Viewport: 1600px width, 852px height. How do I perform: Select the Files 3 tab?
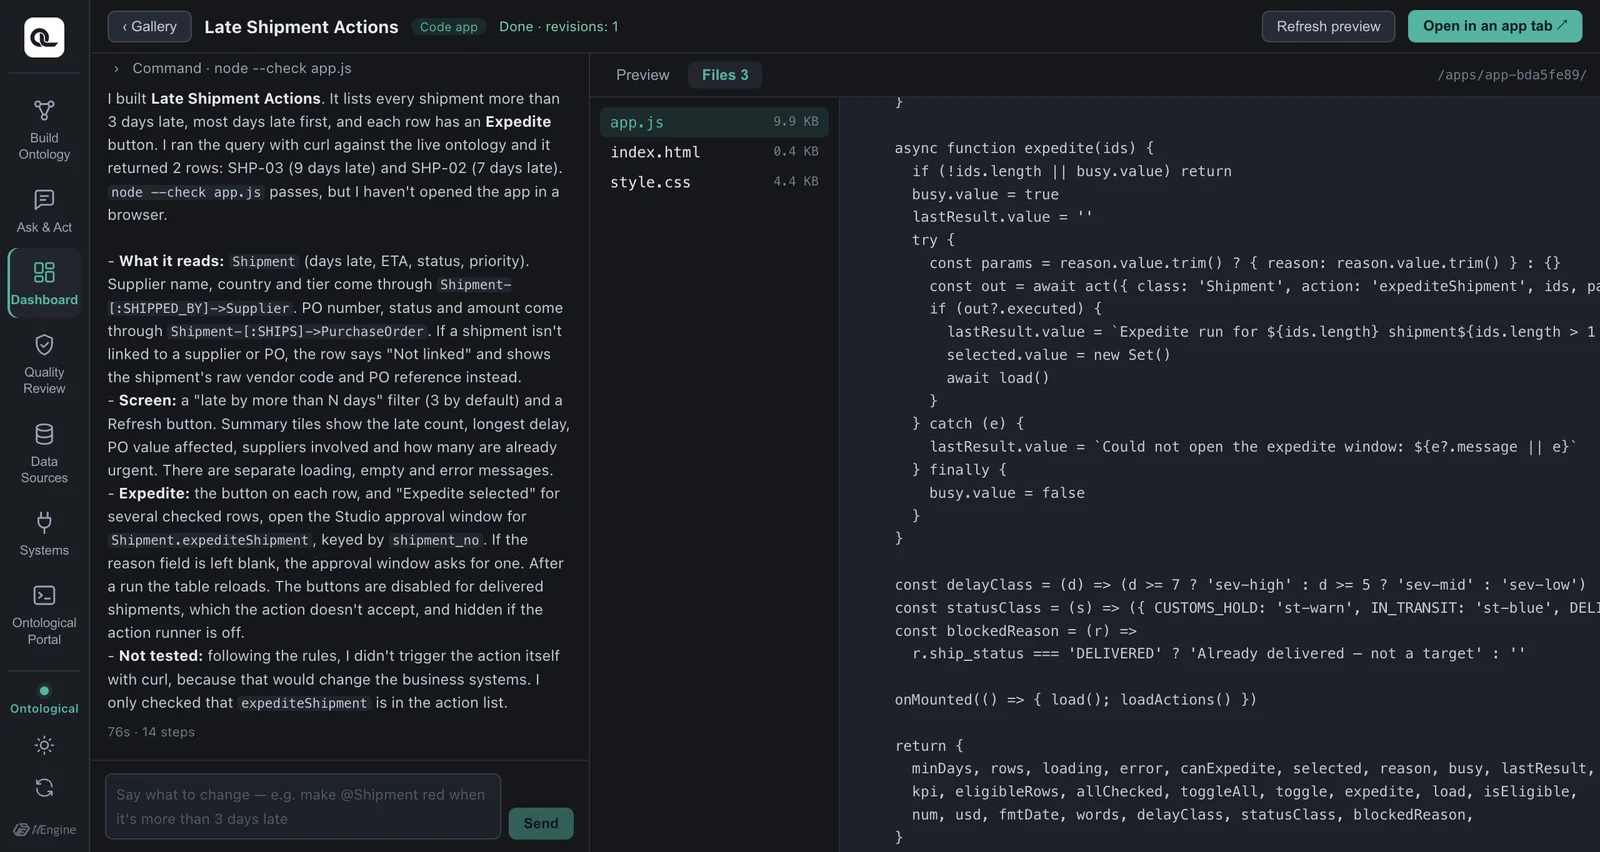pyautogui.click(x=725, y=75)
